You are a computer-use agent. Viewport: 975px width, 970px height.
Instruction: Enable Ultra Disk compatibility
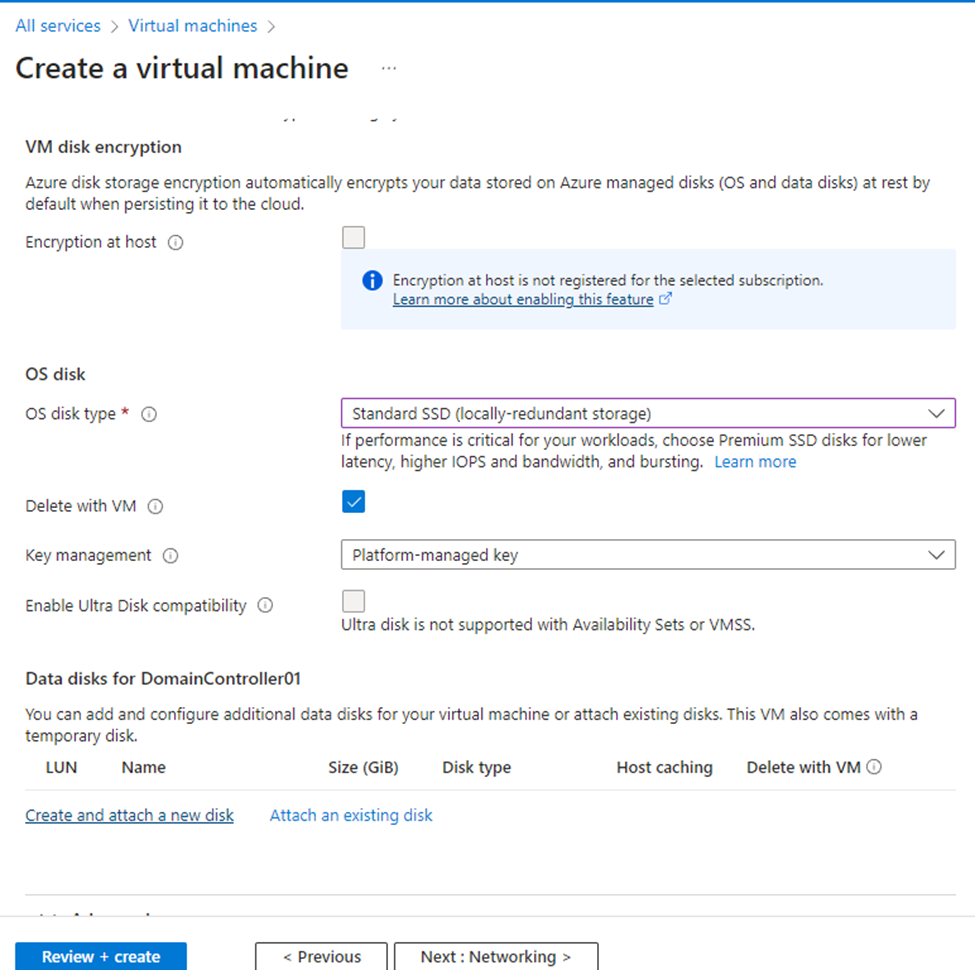point(353,600)
